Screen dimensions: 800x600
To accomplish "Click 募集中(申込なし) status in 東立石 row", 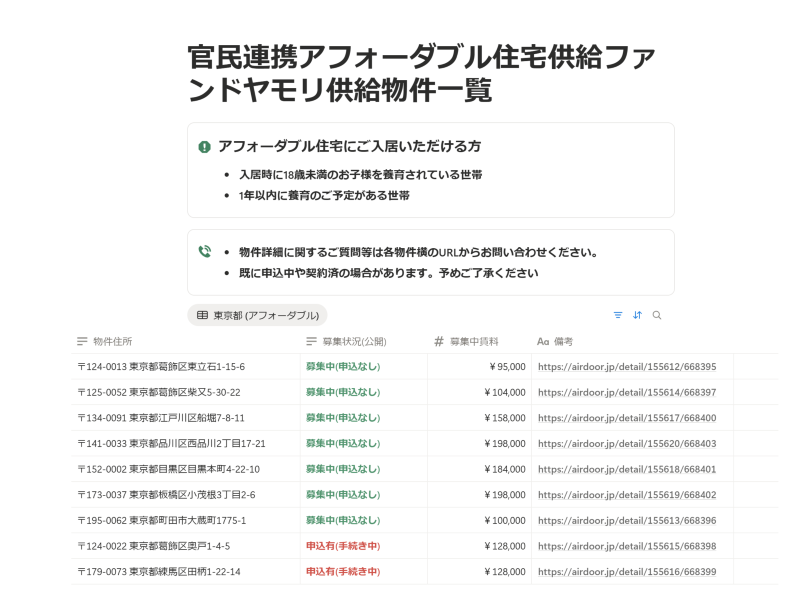I will pos(343,367).
